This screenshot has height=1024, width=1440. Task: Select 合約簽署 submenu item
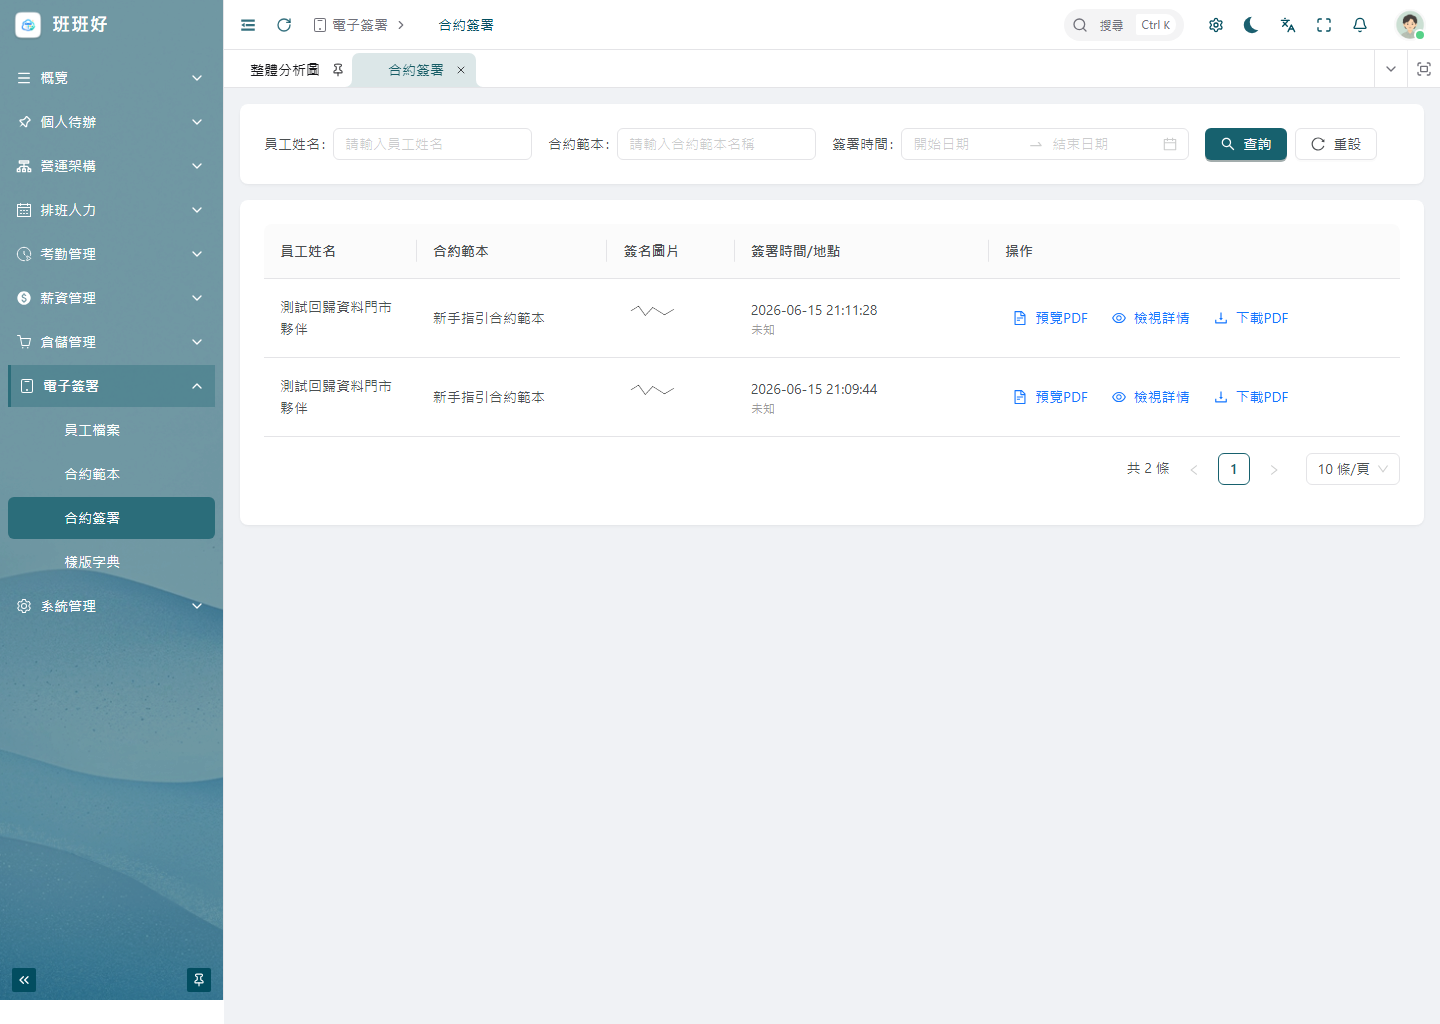pyautogui.click(x=111, y=518)
